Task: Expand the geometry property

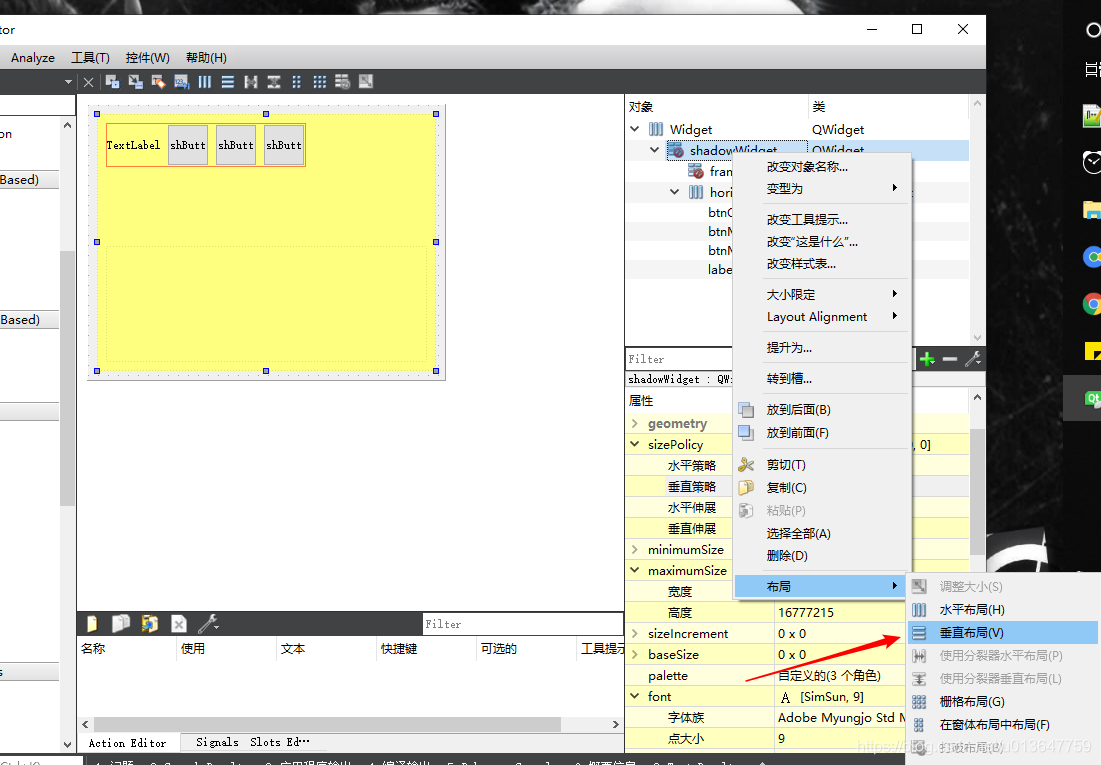Action: [x=635, y=424]
